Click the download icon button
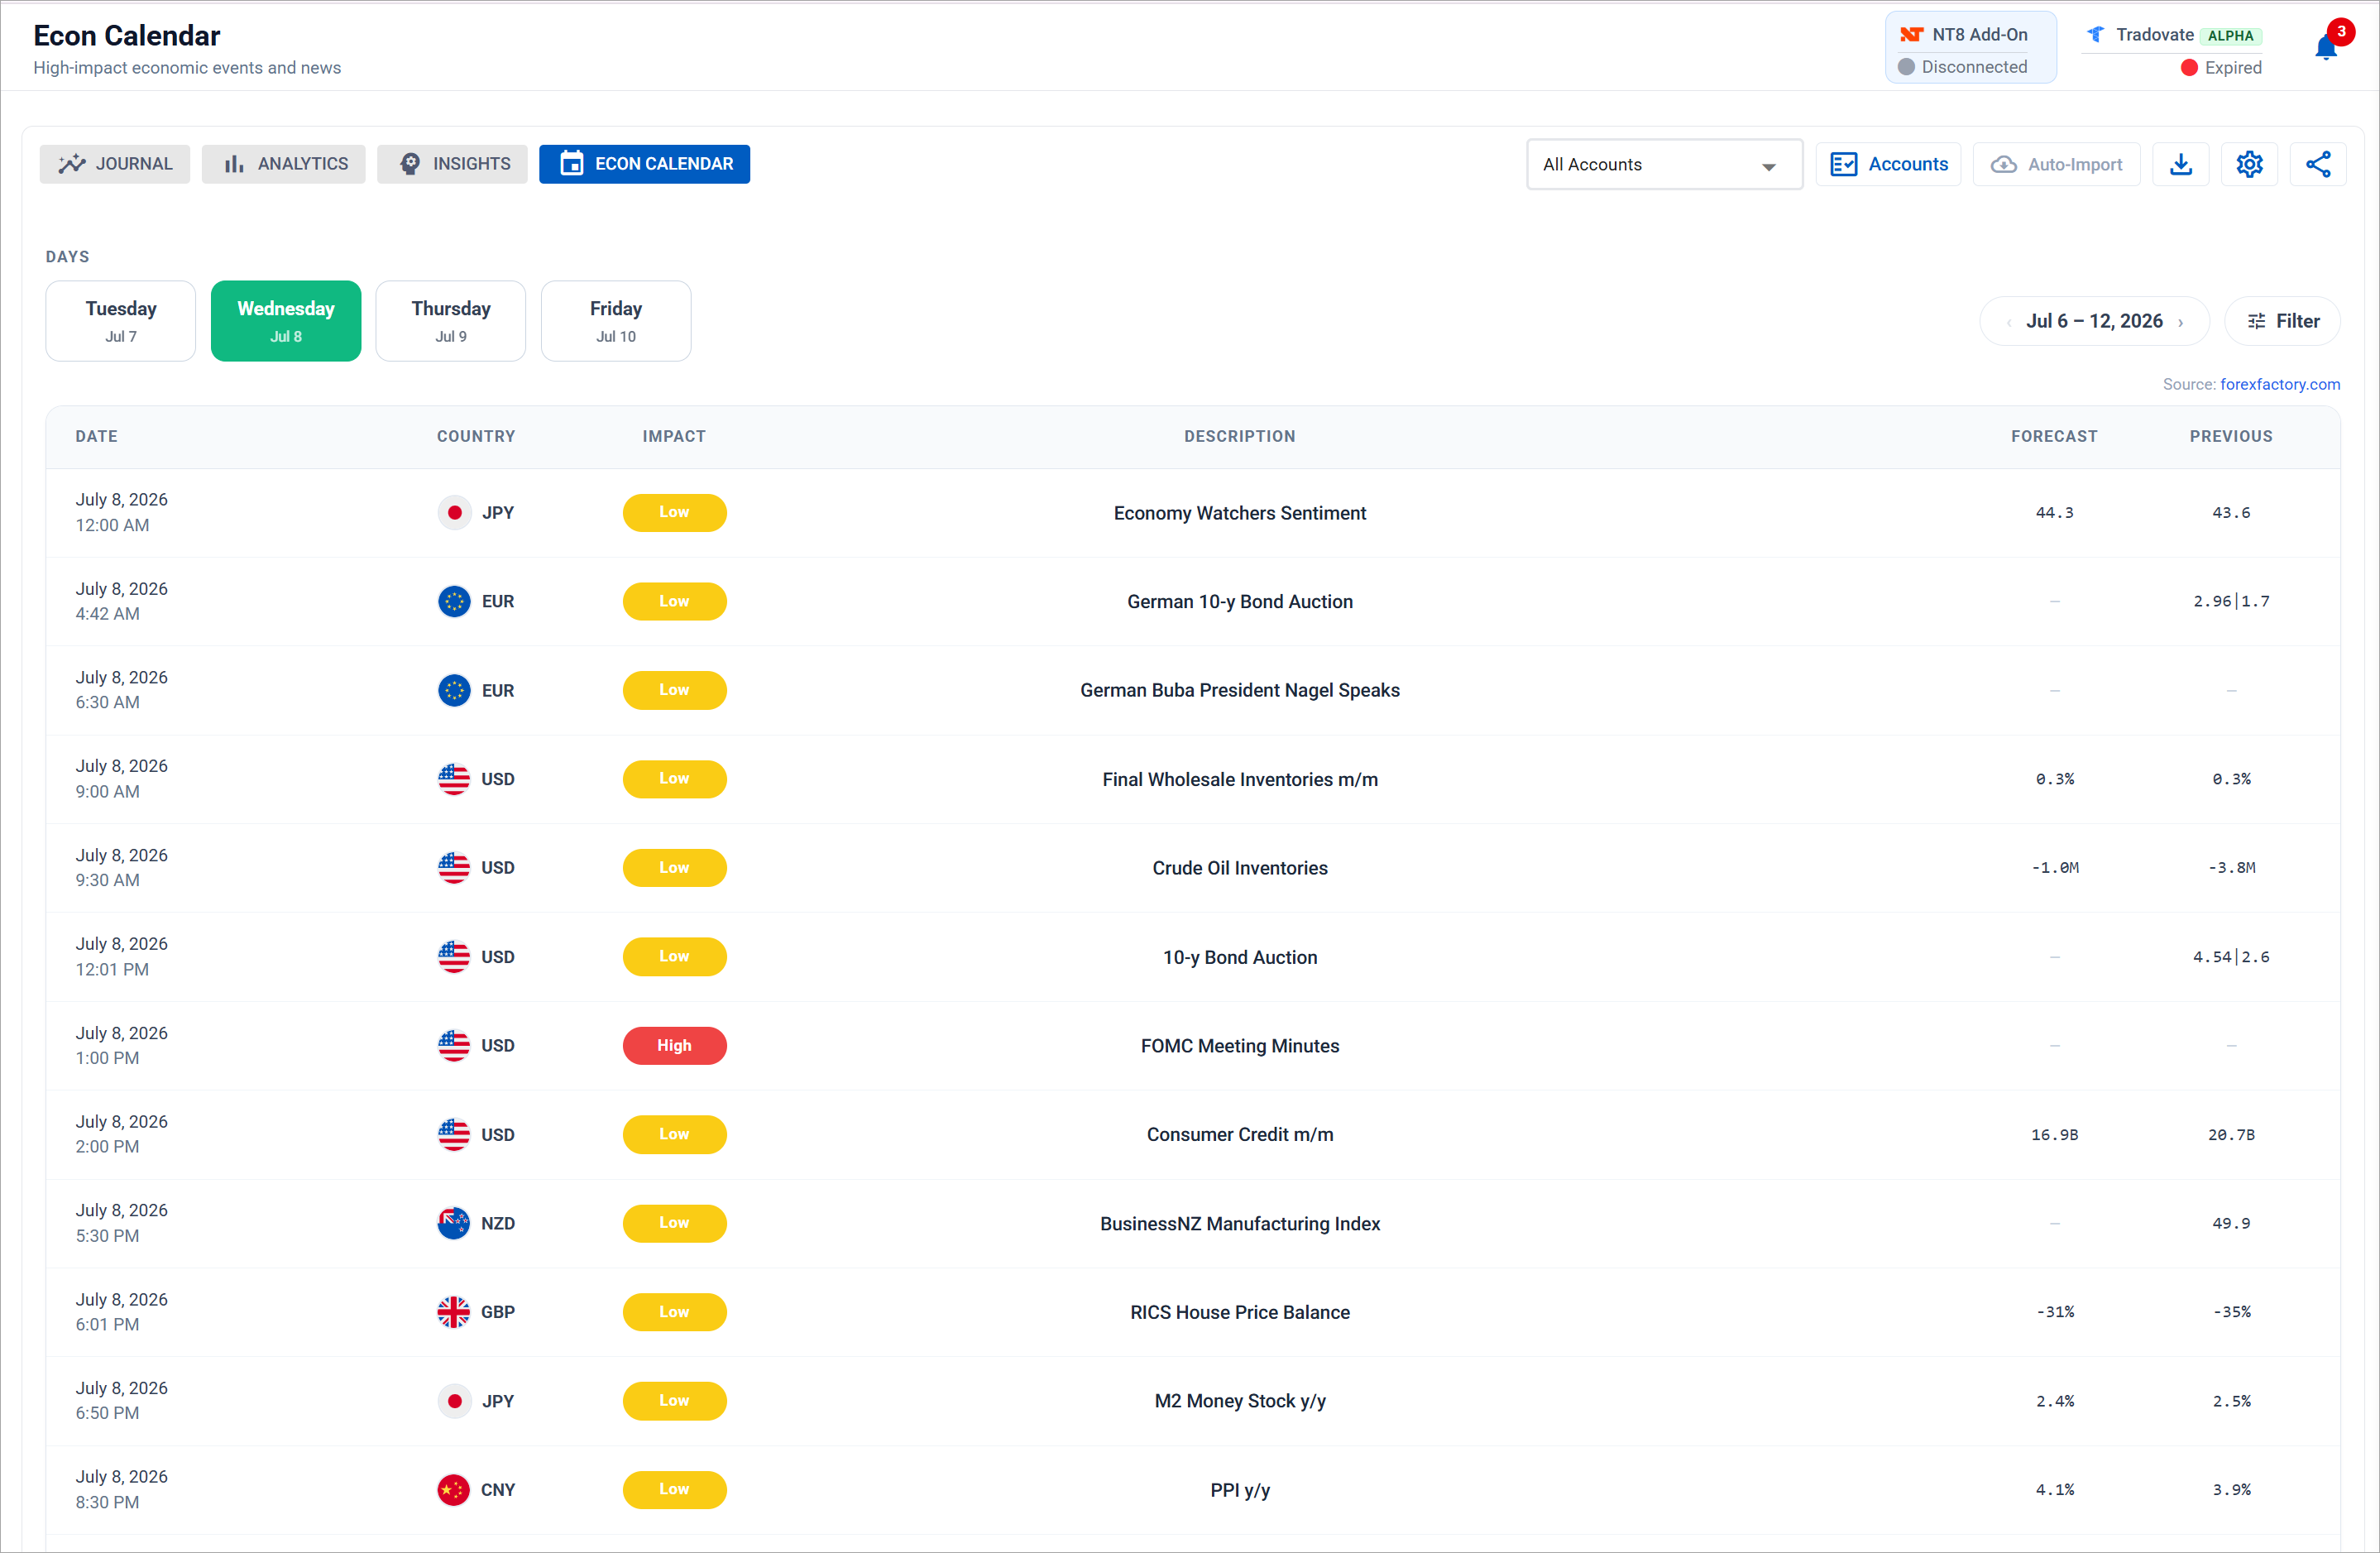The height and width of the screenshot is (1553, 2380). (x=2181, y=164)
